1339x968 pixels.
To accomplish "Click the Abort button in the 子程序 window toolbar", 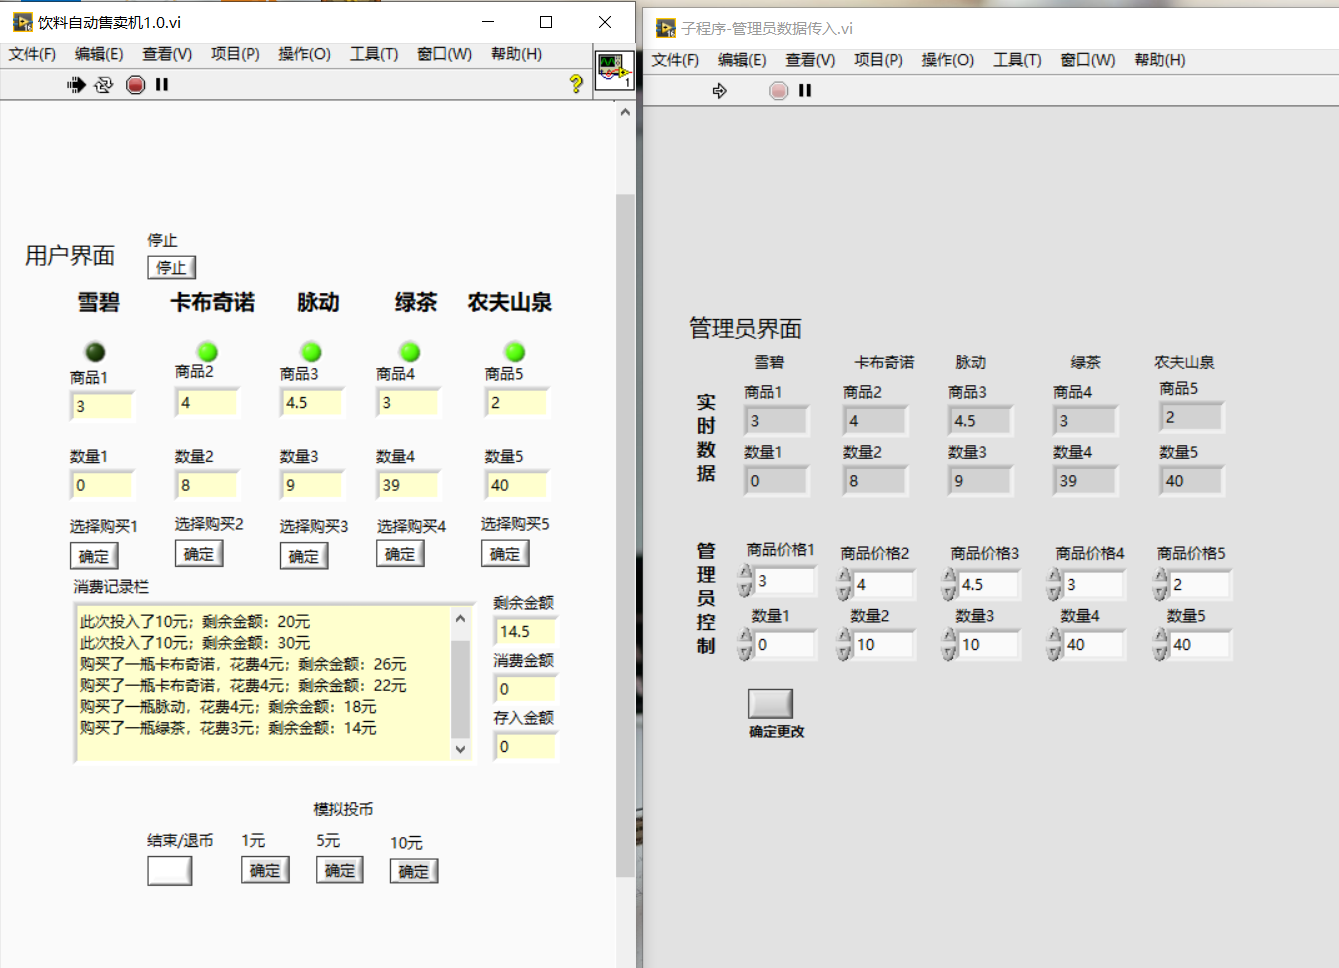I will 778,91.
